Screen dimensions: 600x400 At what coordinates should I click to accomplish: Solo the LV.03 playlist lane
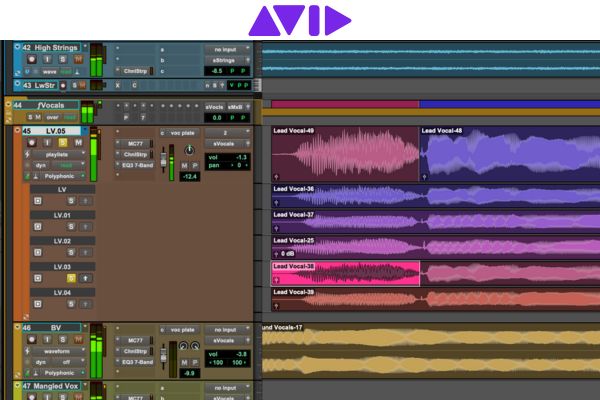[71, 280]
